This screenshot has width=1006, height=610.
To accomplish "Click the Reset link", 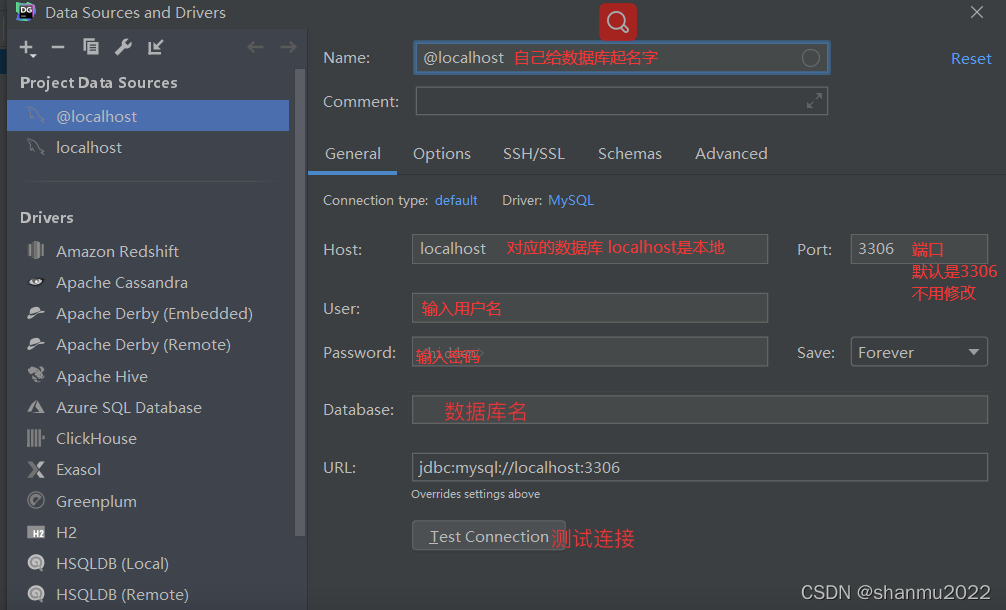I will tap(971, 59).
